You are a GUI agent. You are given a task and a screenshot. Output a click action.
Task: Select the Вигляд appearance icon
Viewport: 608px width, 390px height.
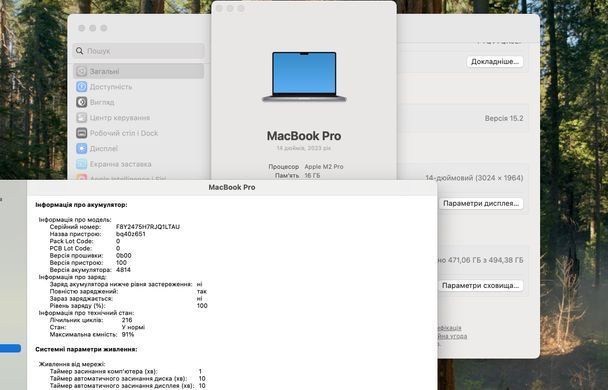pyautogui.click(x=81, y=102)
